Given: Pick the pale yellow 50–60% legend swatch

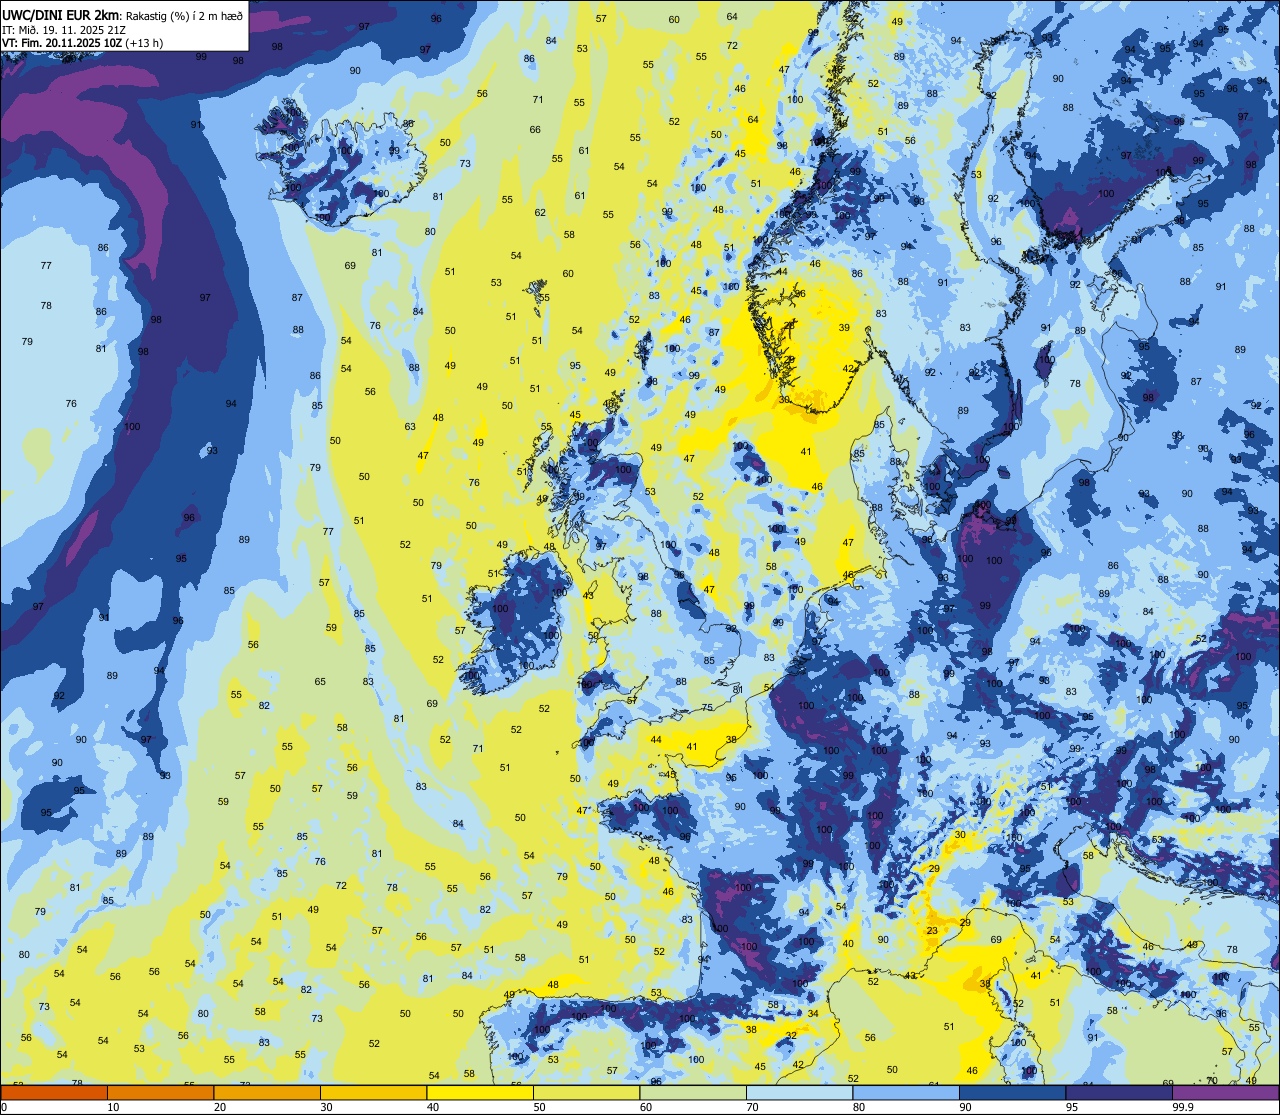Looking at the screenshot, I should [586, 1092].
